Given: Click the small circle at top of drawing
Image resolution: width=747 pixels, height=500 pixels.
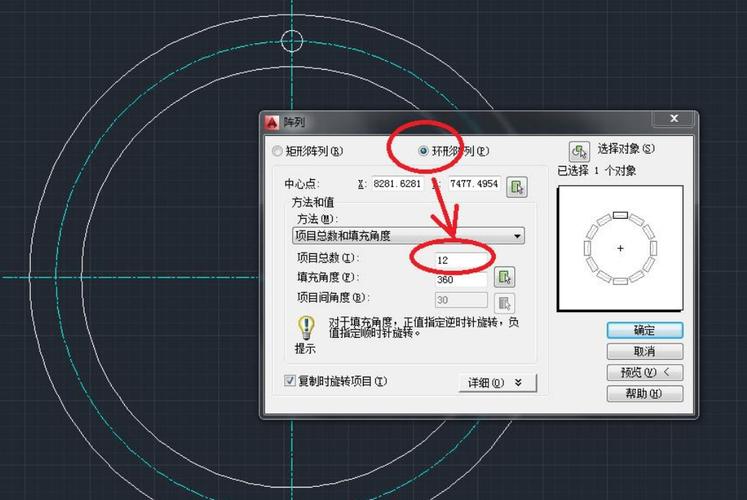Looking at the screenshot, I should point(292,41).
